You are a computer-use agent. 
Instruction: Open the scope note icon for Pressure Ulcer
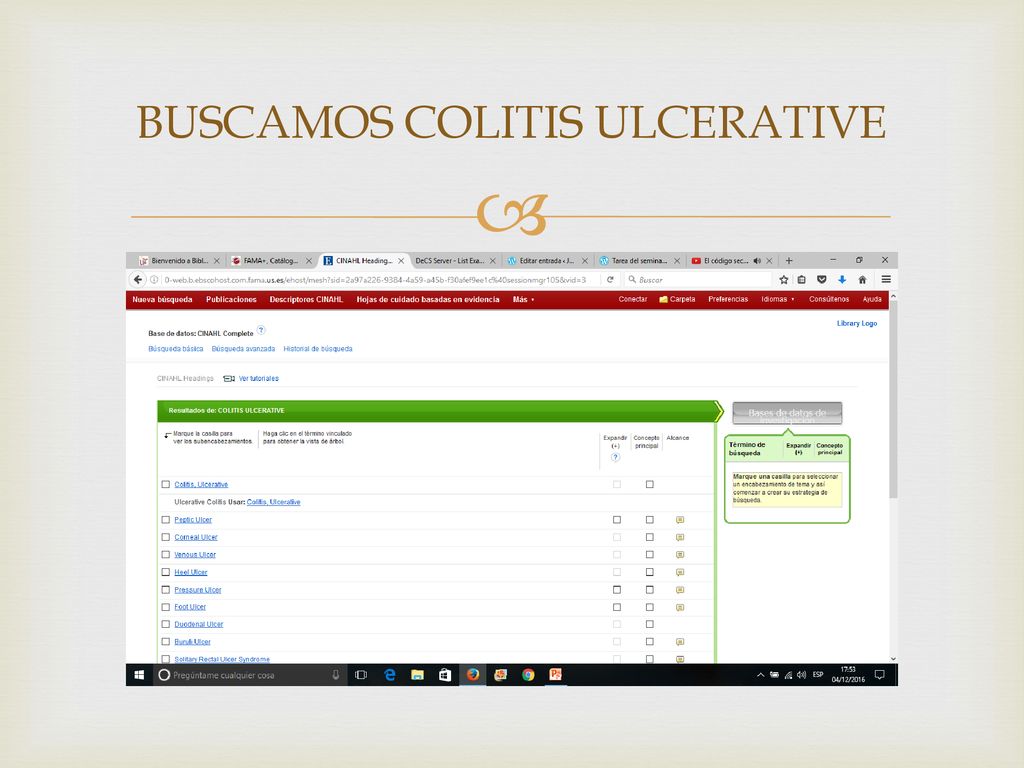coord(680,590)
